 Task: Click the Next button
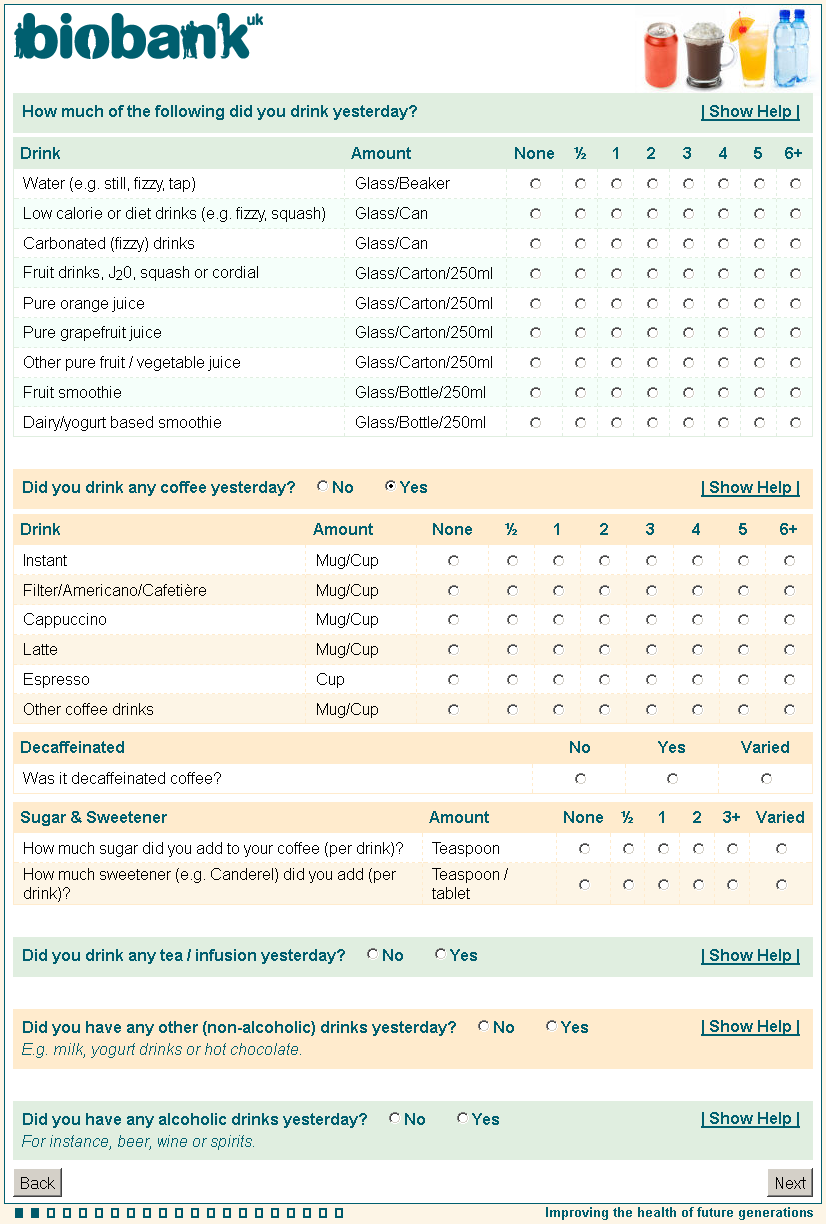coord(790,1183)
